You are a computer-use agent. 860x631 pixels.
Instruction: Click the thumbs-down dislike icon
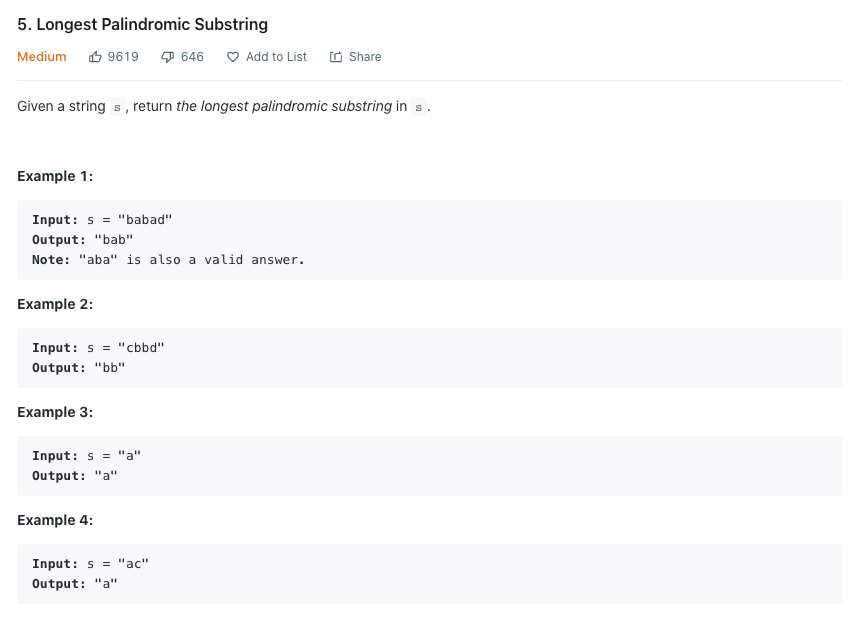pos(167,57)
